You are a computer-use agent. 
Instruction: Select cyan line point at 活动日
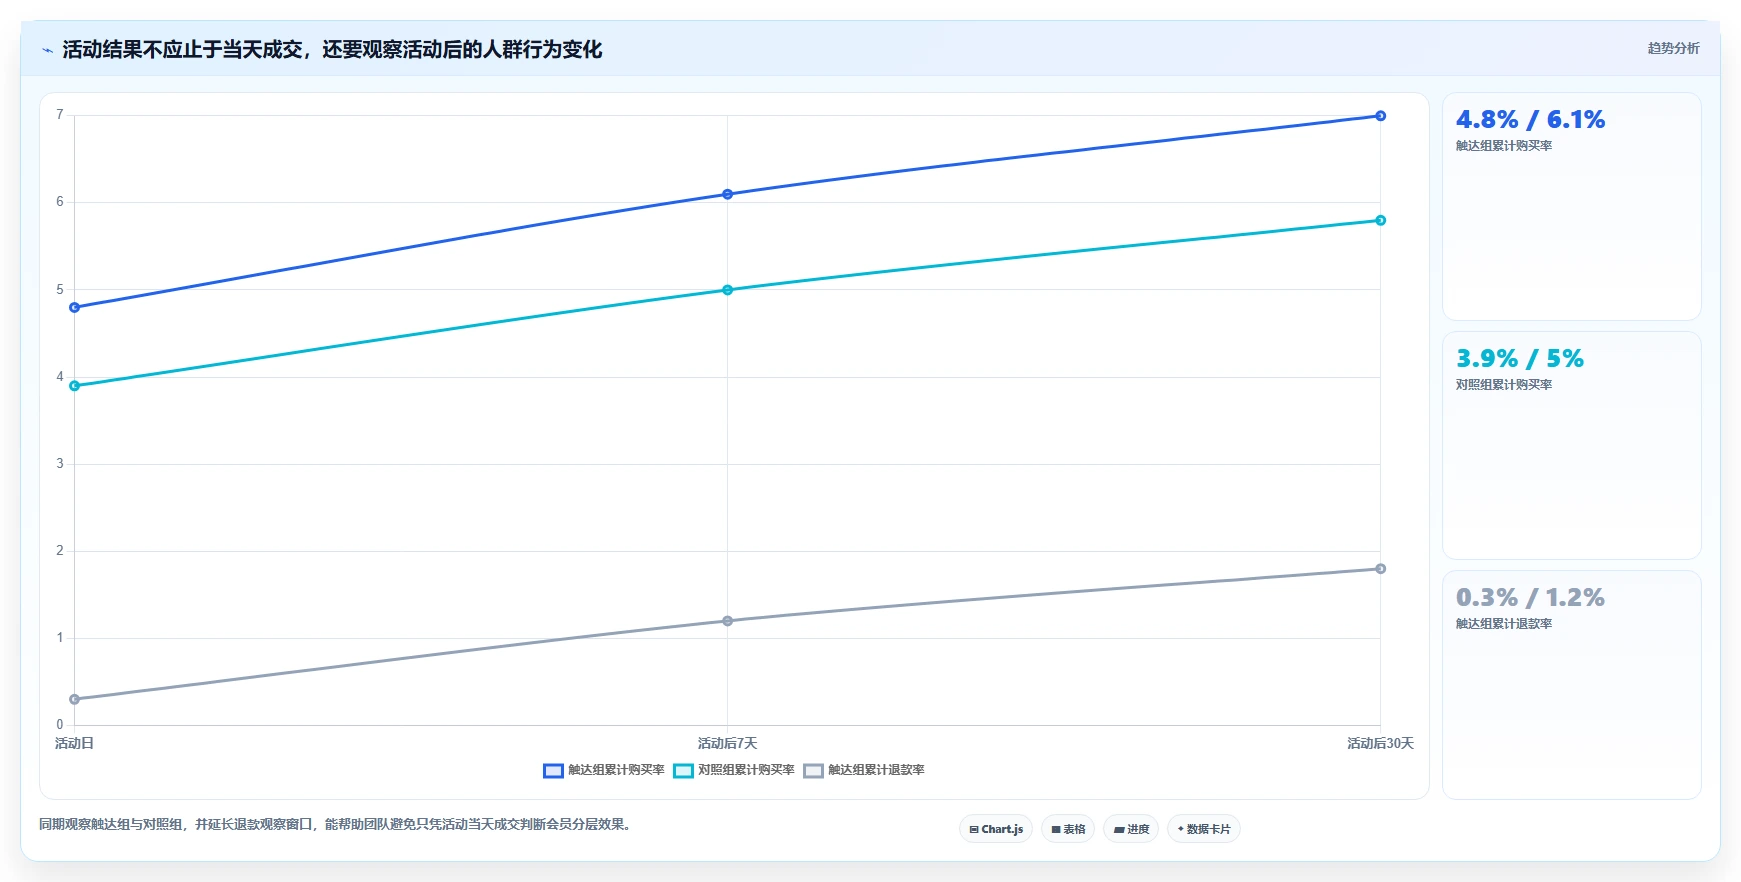74,386
